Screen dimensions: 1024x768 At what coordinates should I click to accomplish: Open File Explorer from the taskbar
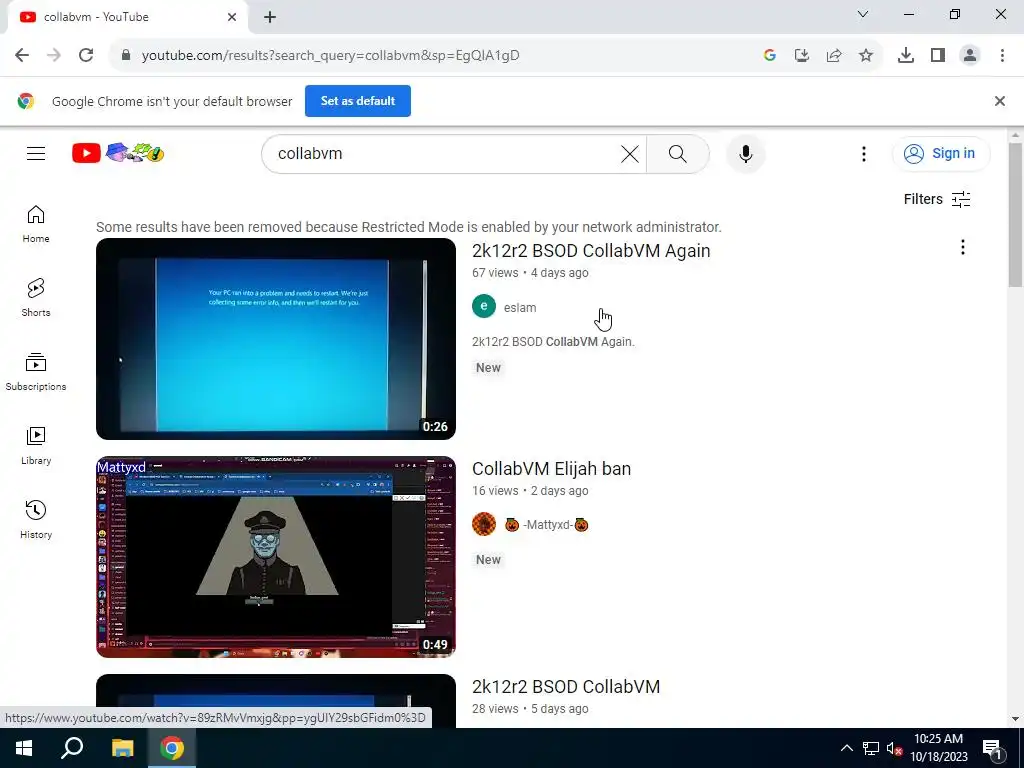(122, 748)
